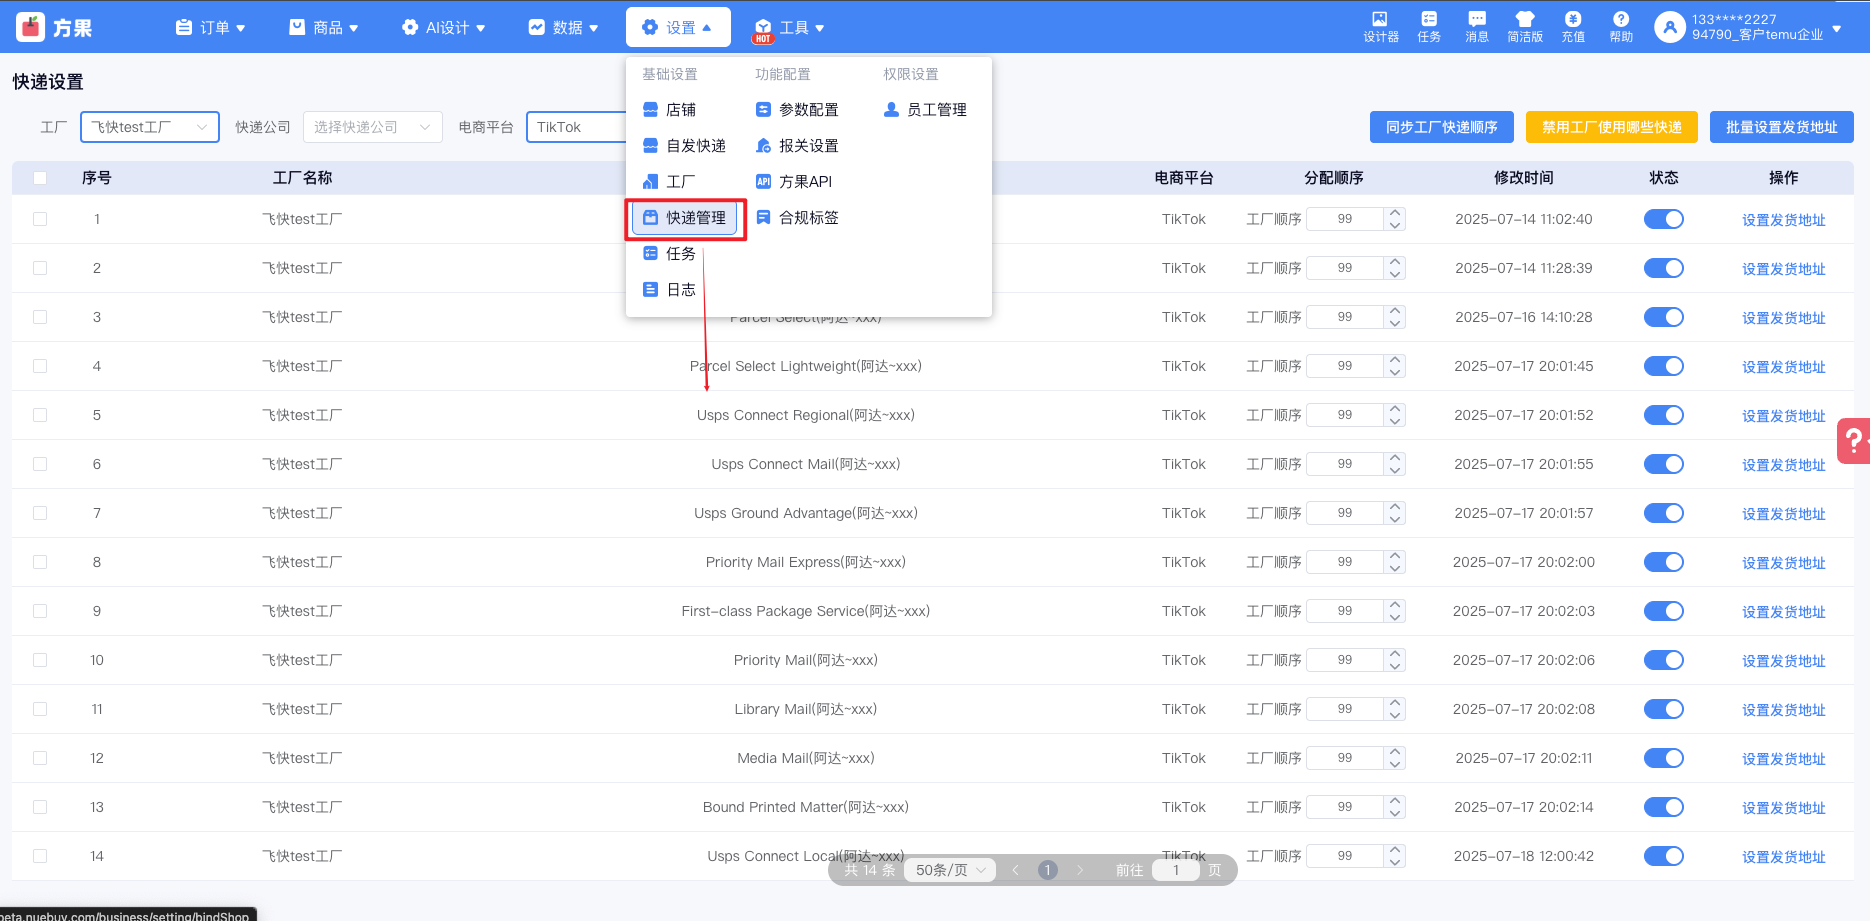Open the 充值 recharge icon
Screen dimensions: 1870x921
coord(1572,26)
